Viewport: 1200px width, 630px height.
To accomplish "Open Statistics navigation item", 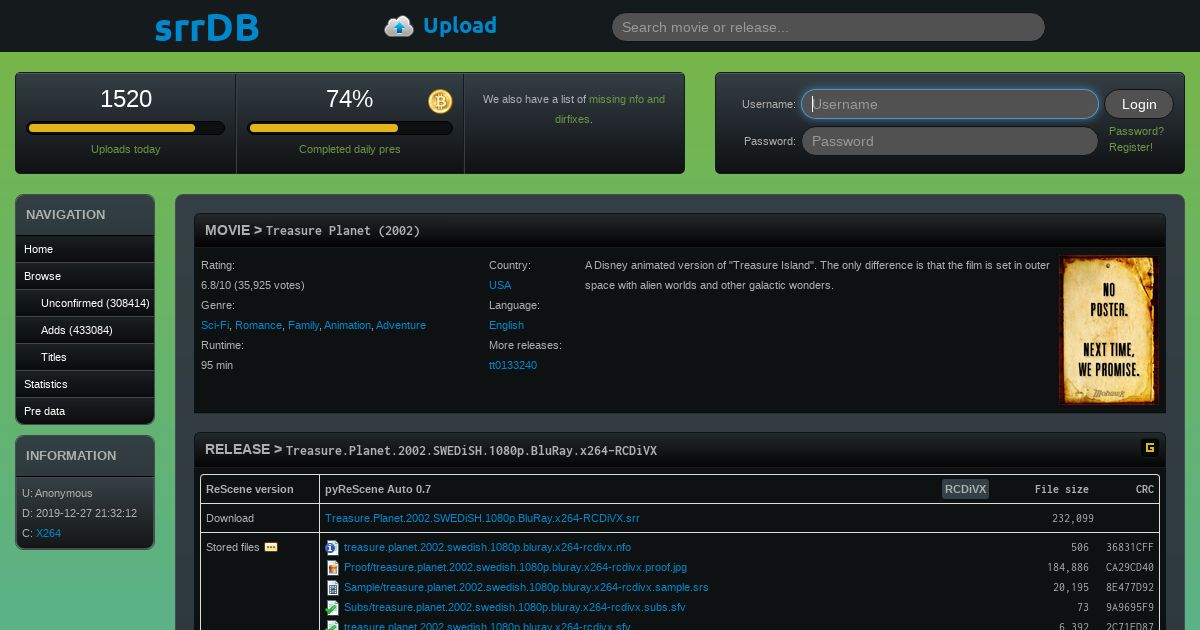I will coord(85,384).
